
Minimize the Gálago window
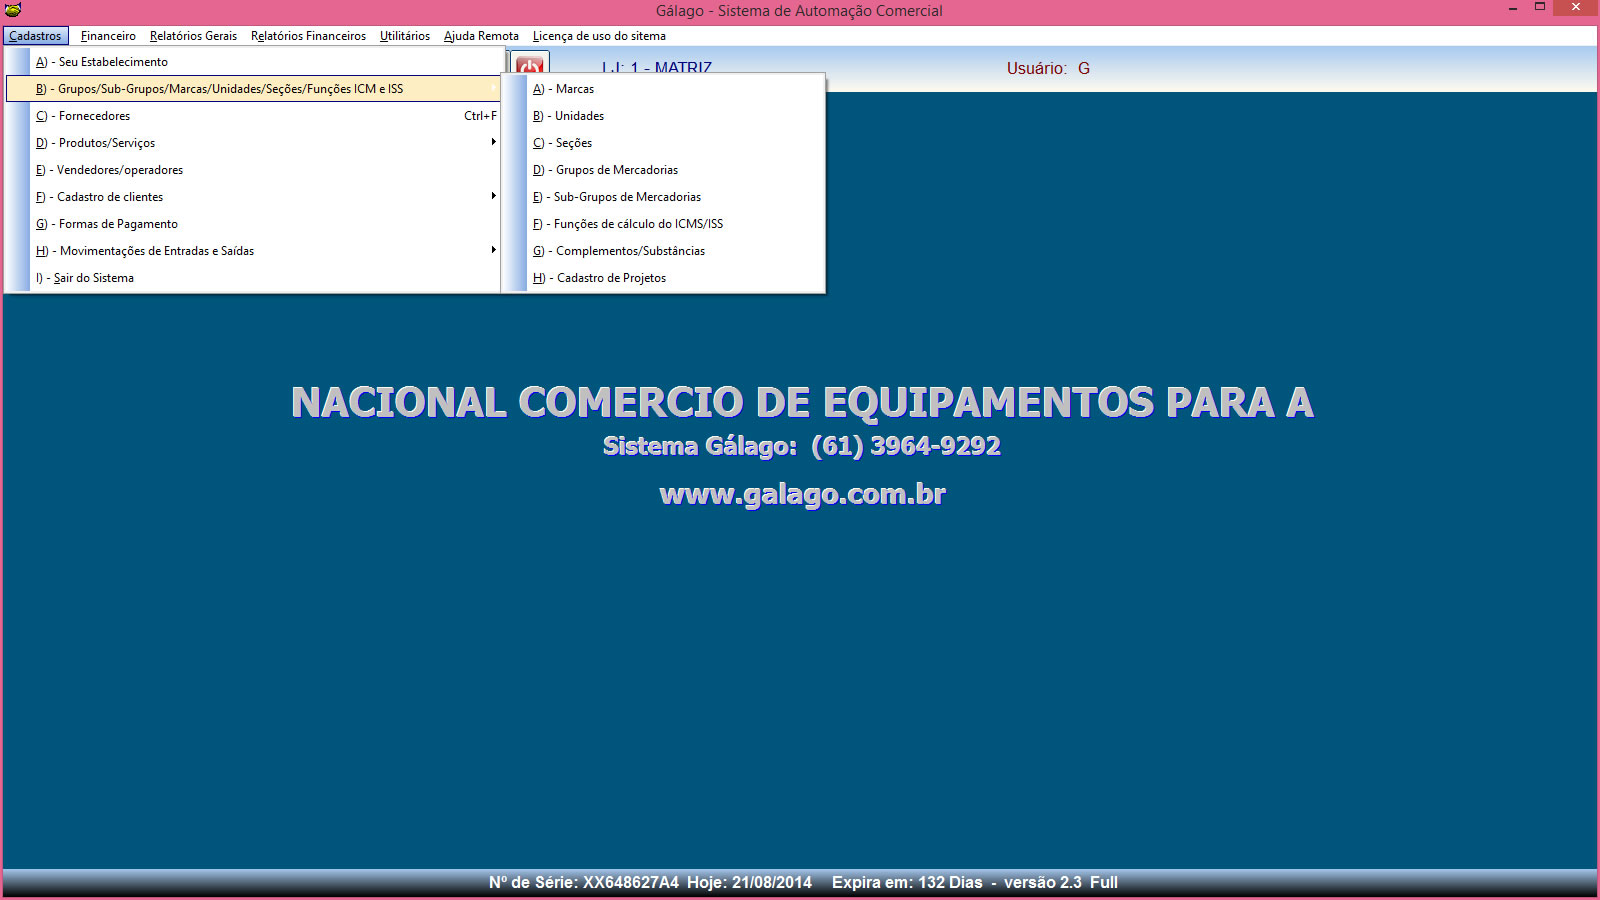pyautogui.click(x=1513, y=8)
